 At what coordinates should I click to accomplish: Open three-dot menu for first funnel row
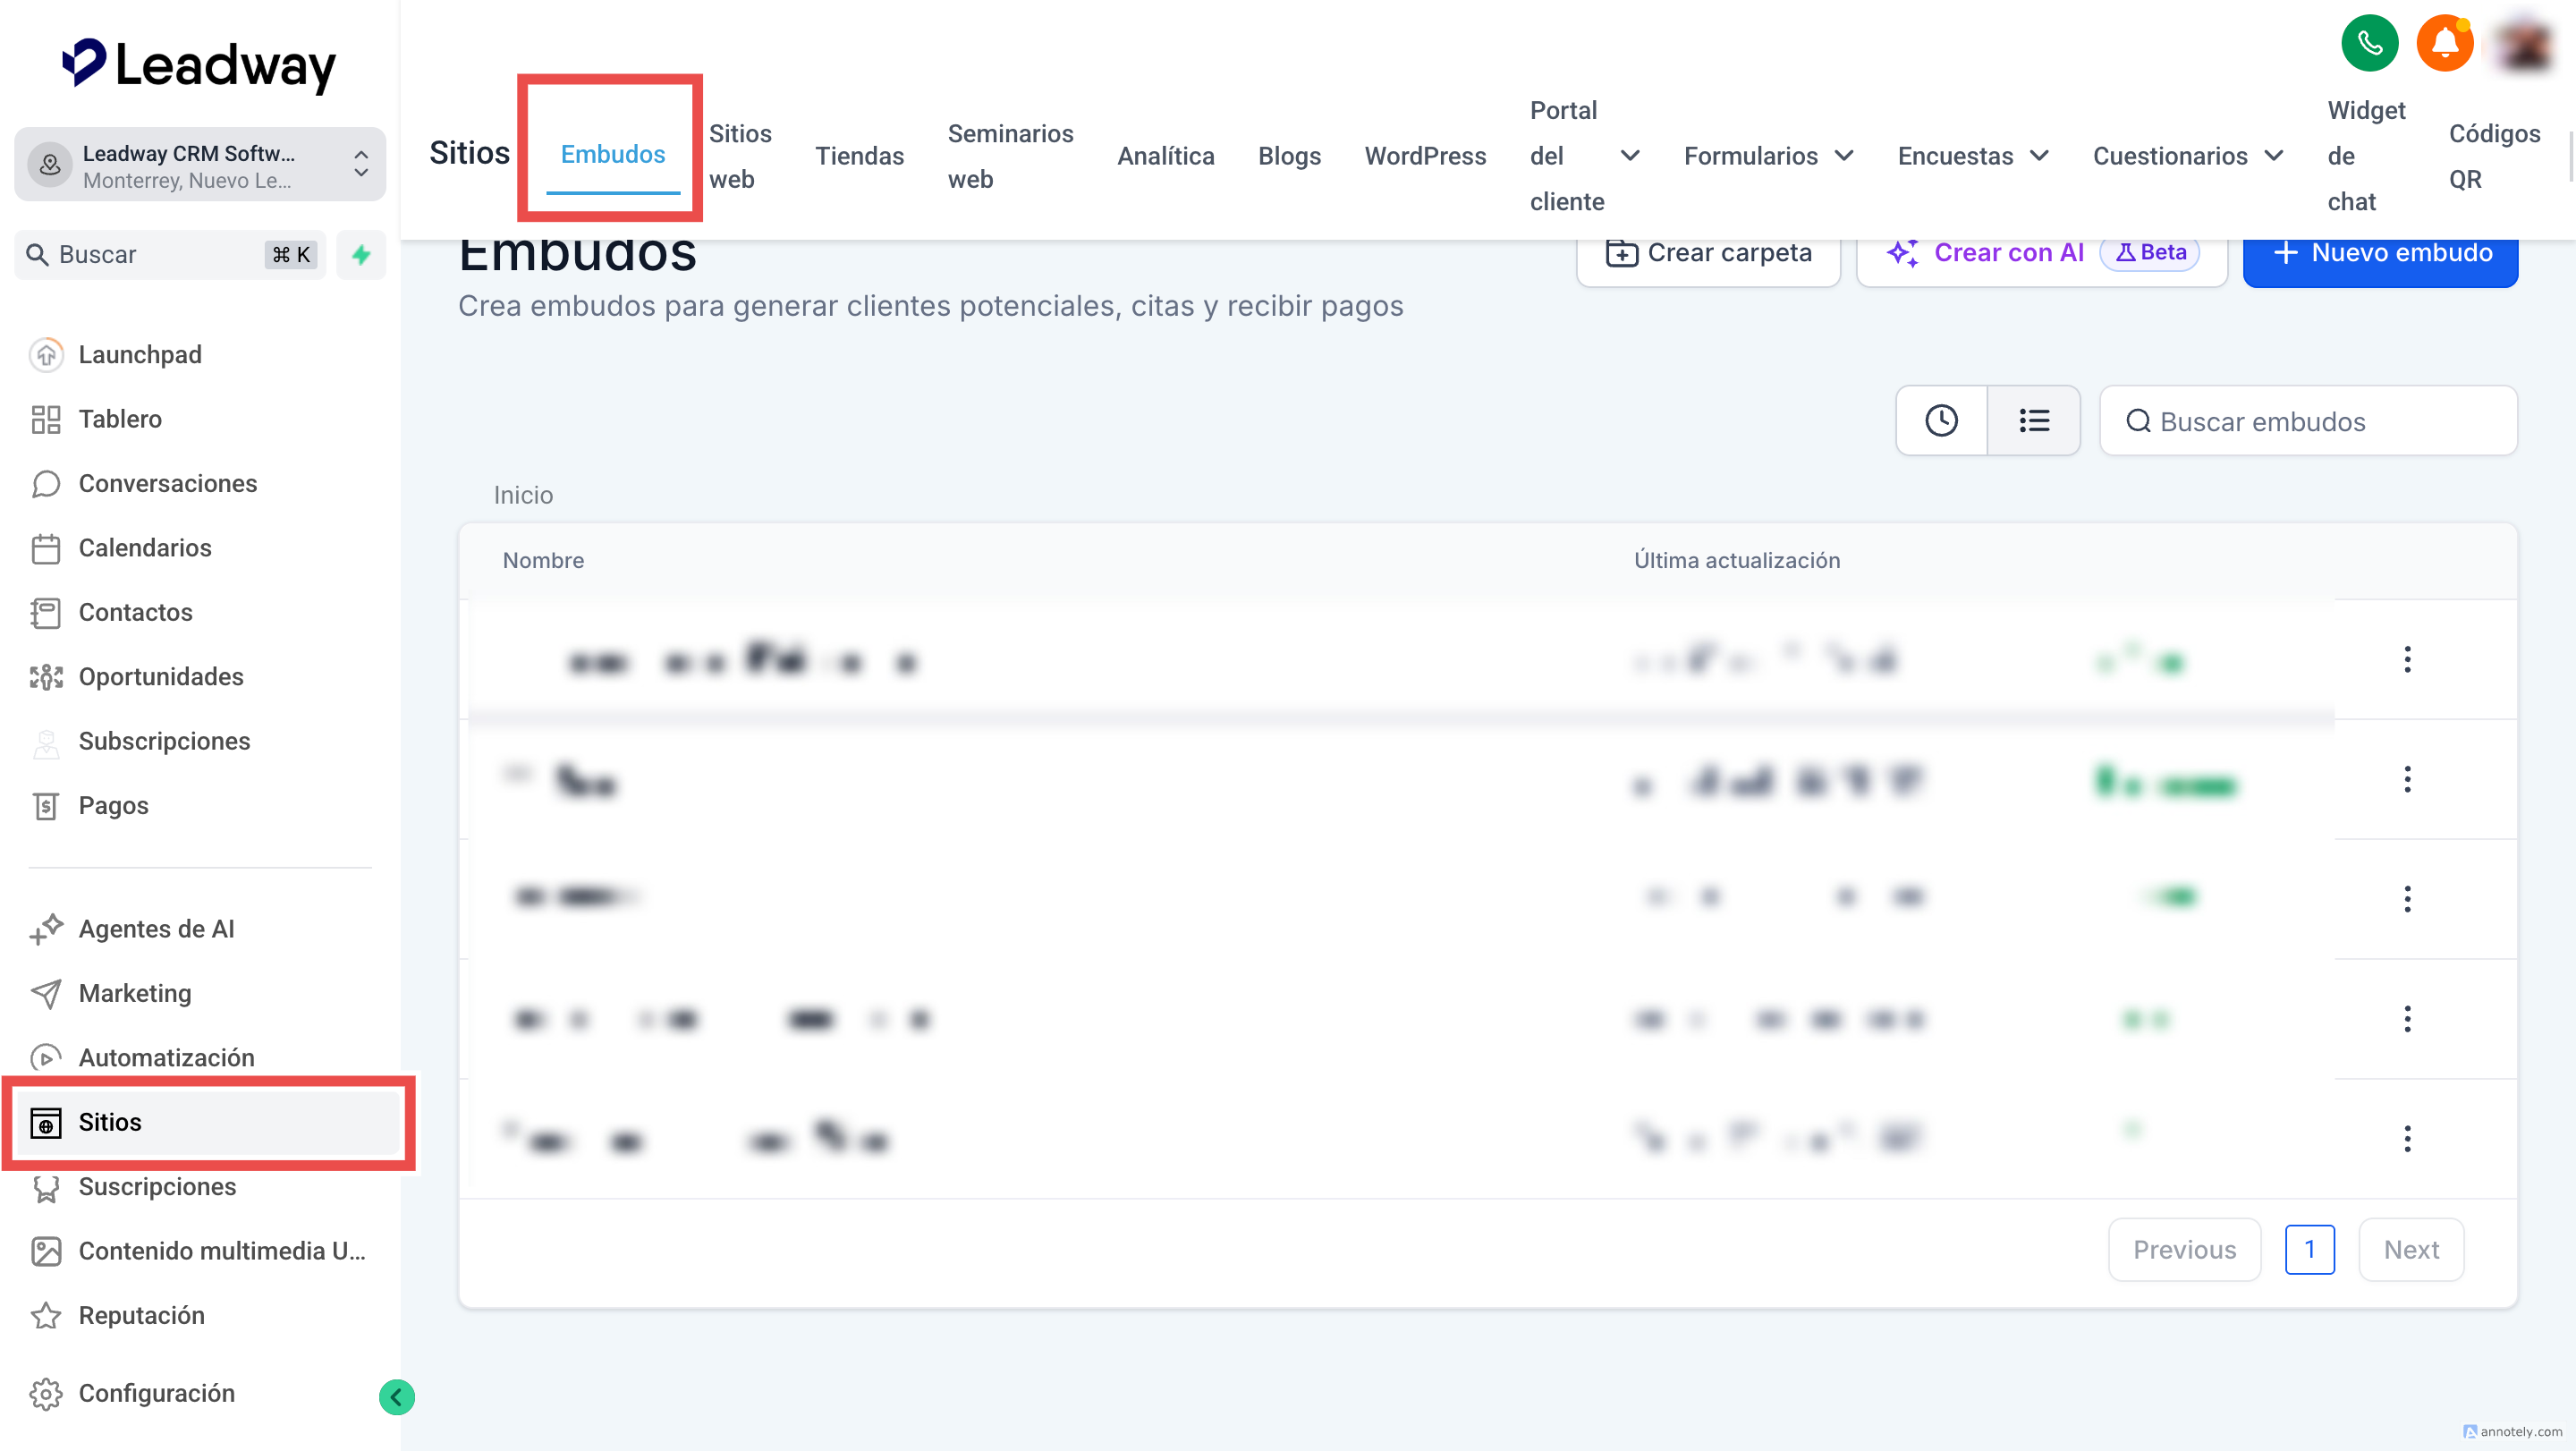[2407, 659]
